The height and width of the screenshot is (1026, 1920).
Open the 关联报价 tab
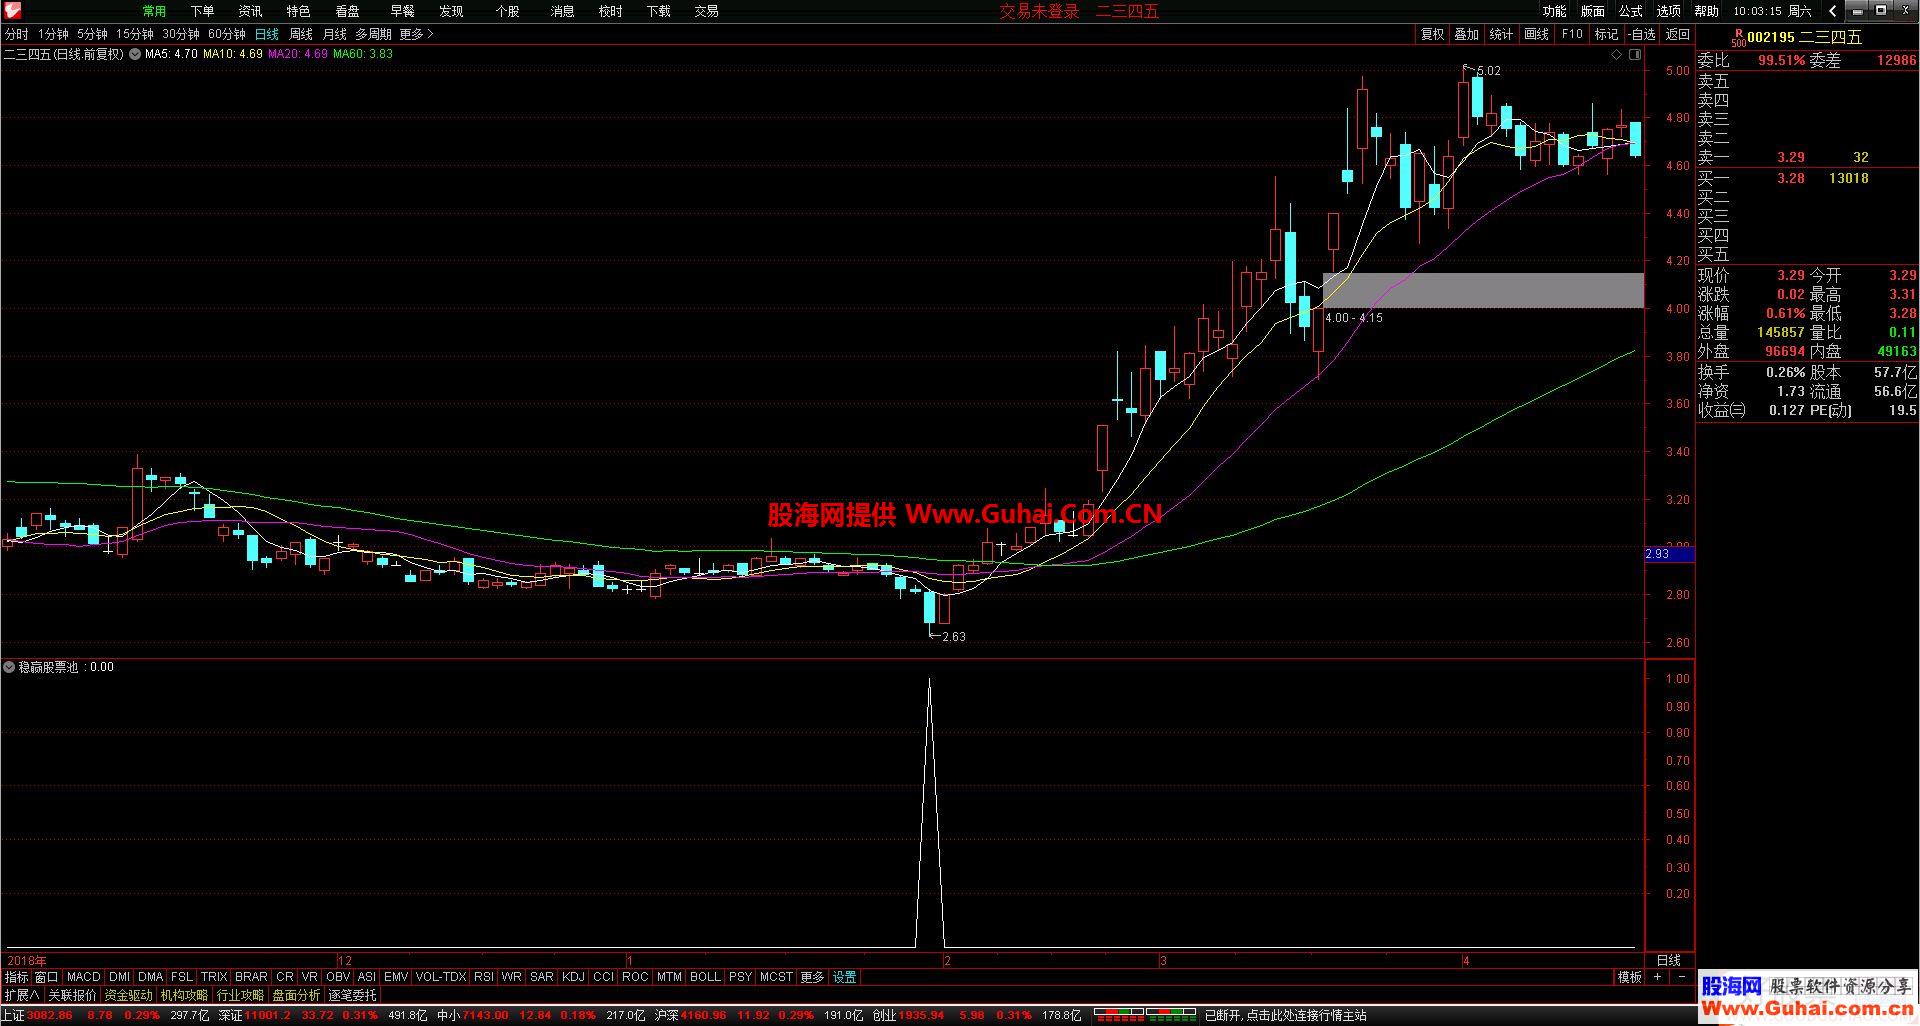pyautogui.click(x=73, y=995)
